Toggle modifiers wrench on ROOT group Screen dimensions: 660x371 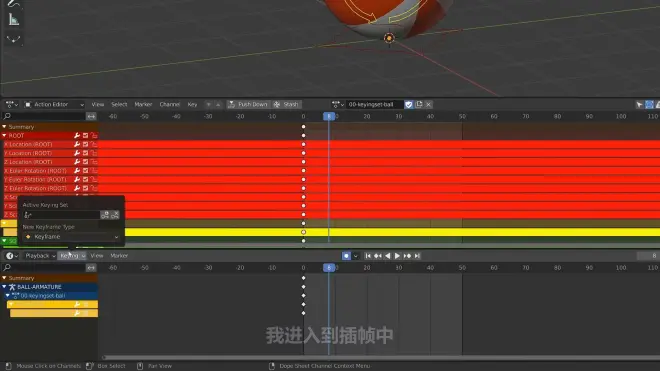tap(77, 136)
